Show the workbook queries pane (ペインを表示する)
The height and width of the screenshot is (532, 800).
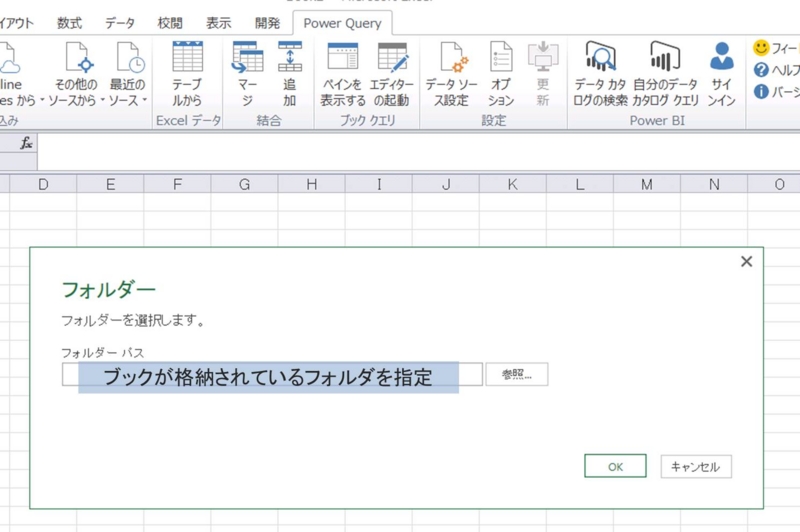(x=342, y=57)
